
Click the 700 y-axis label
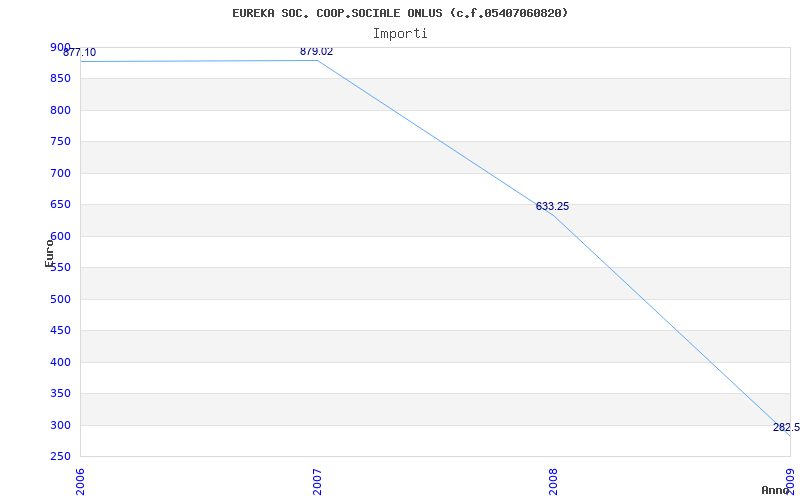point(60,173)
